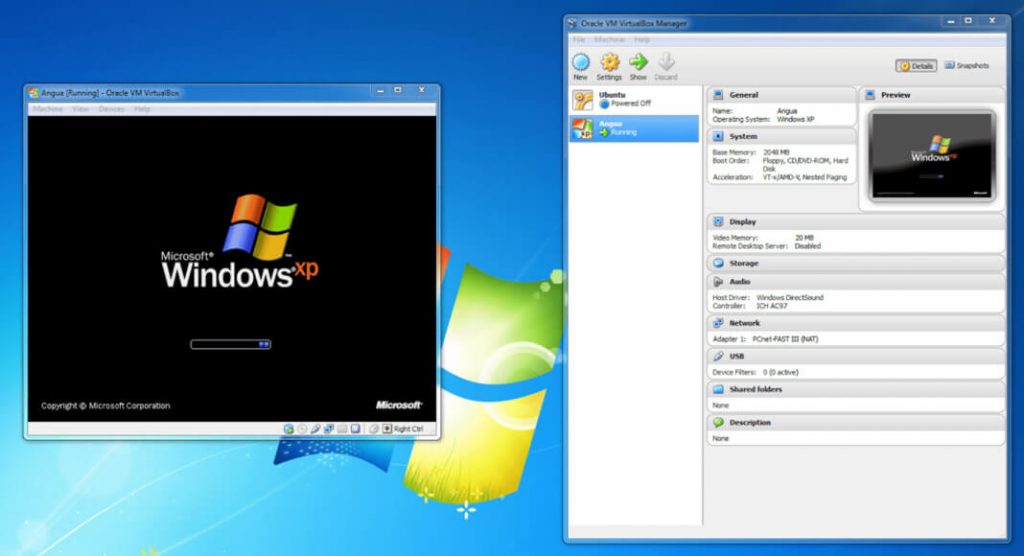Click Angua VM window title bar icon
Viewport: 1024px width, 556px height.
coord(34,93)
